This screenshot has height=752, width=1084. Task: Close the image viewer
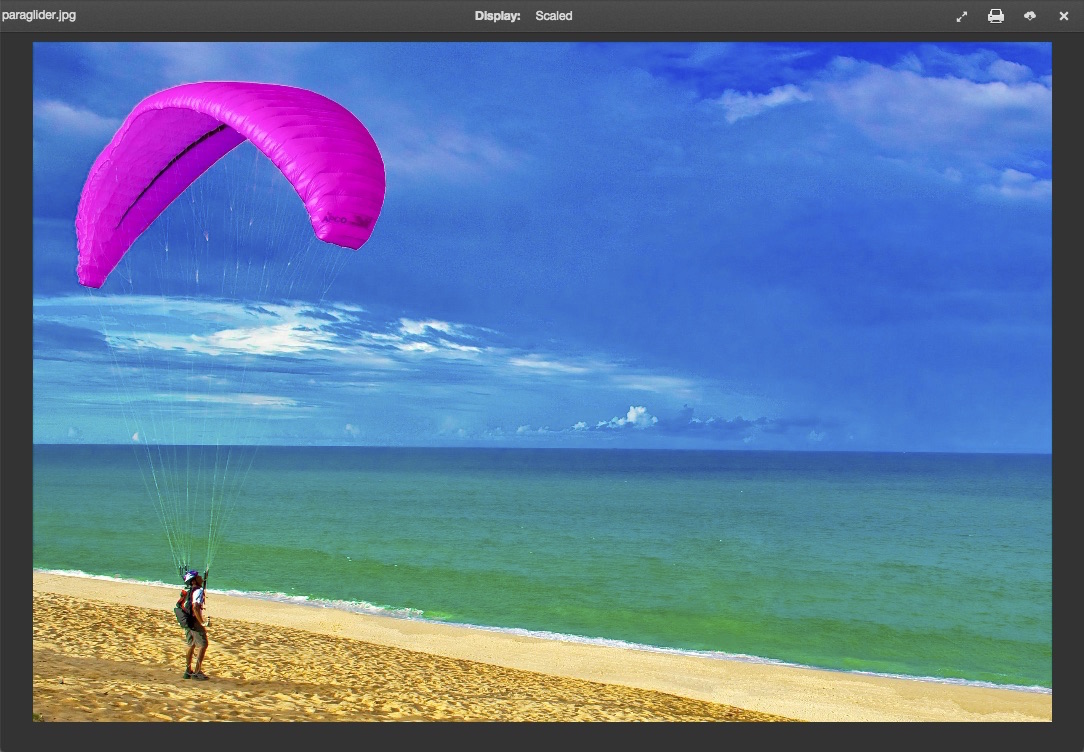click(x=1063, y=16)
